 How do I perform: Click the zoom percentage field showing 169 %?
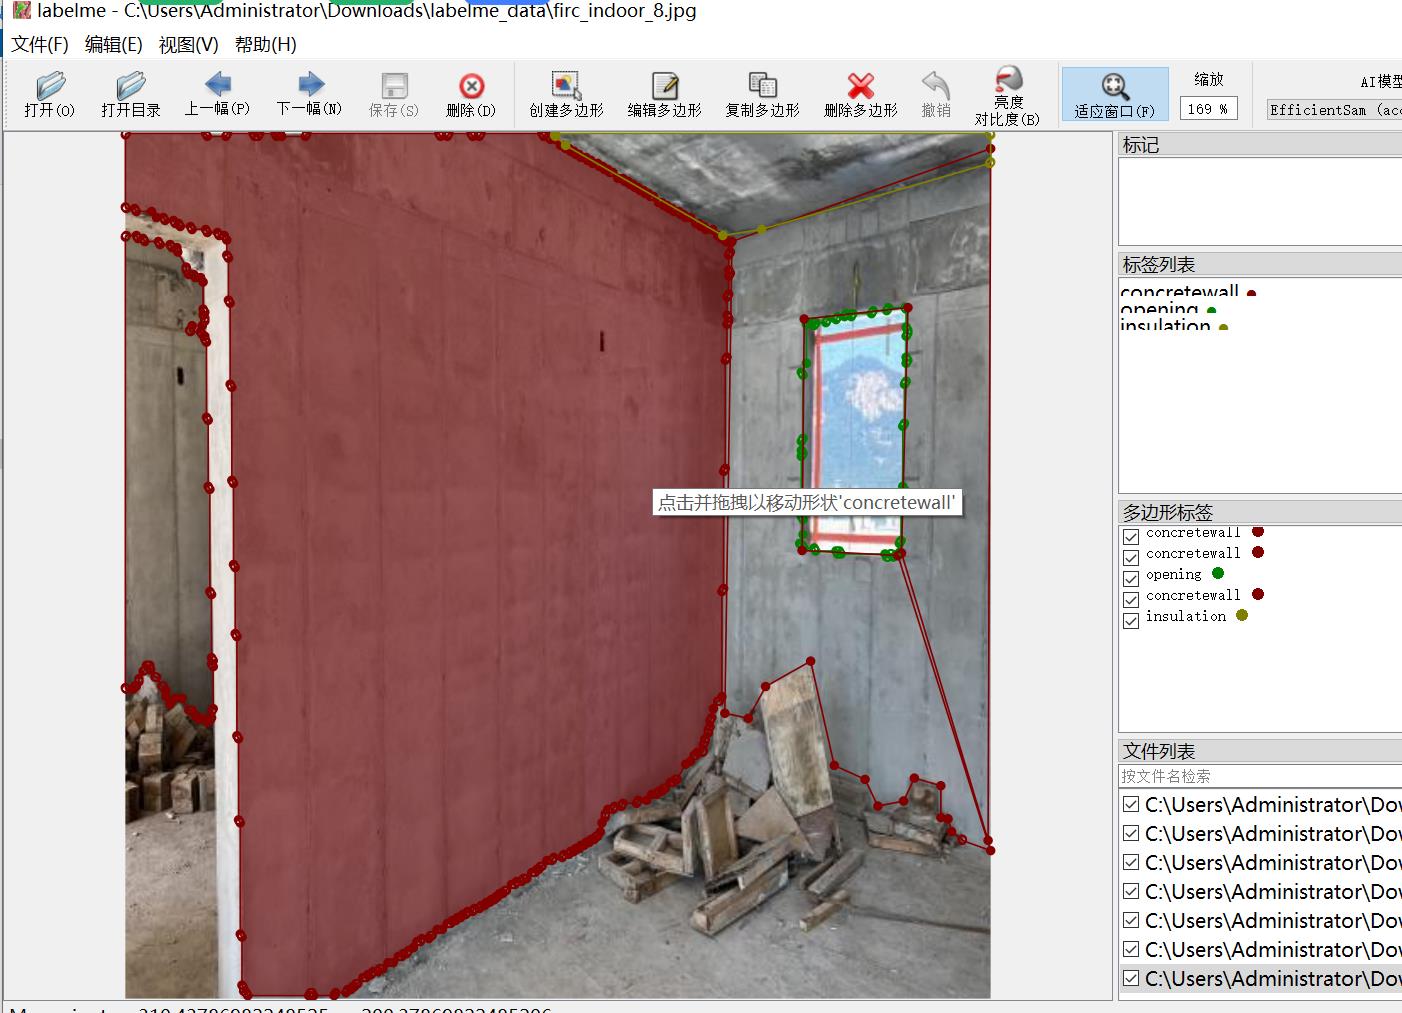tap(1208, 109)
